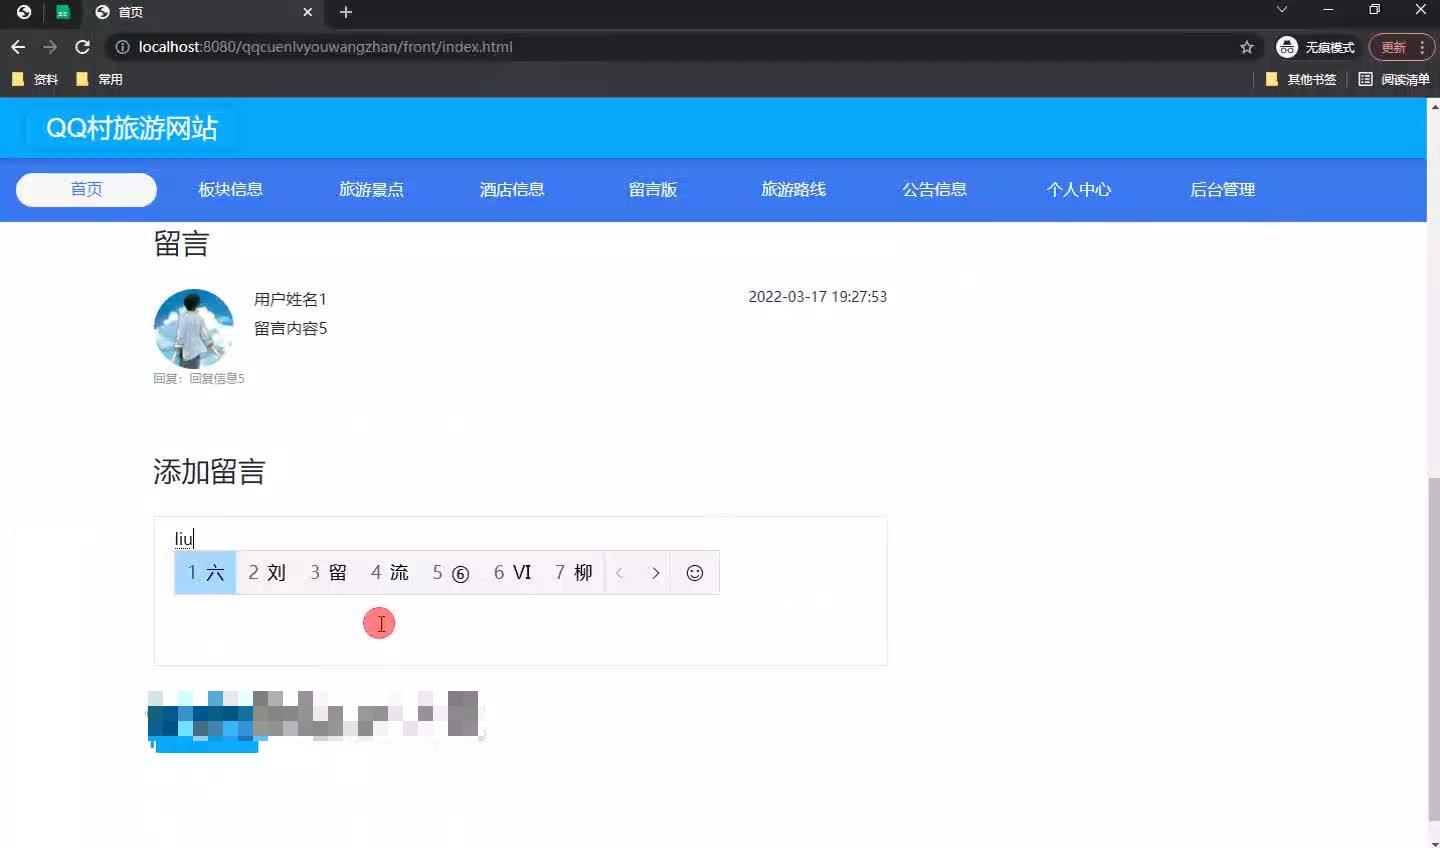Select the first pinned browser tab
Screen dimensions: 1440x848
pos(24,12)
